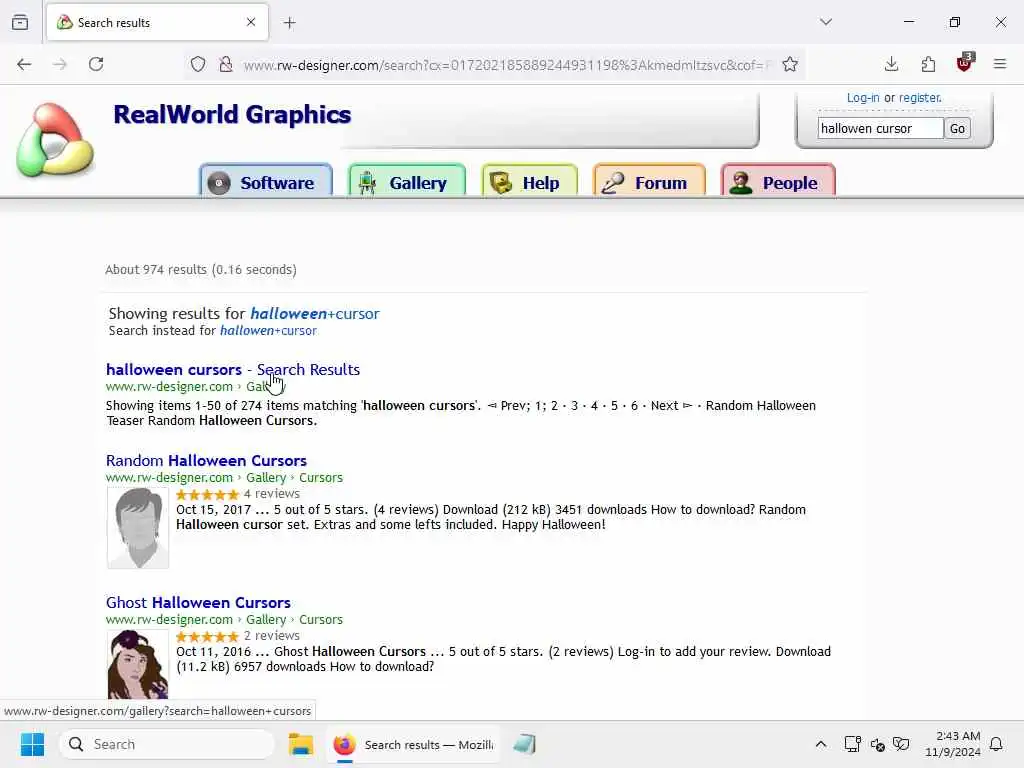Open Cursors breadcrumb under Ghost Halloween Cursors
The width and height of the screenshot is (1024, 768).
pyautogui.click(x=321, y=619)
